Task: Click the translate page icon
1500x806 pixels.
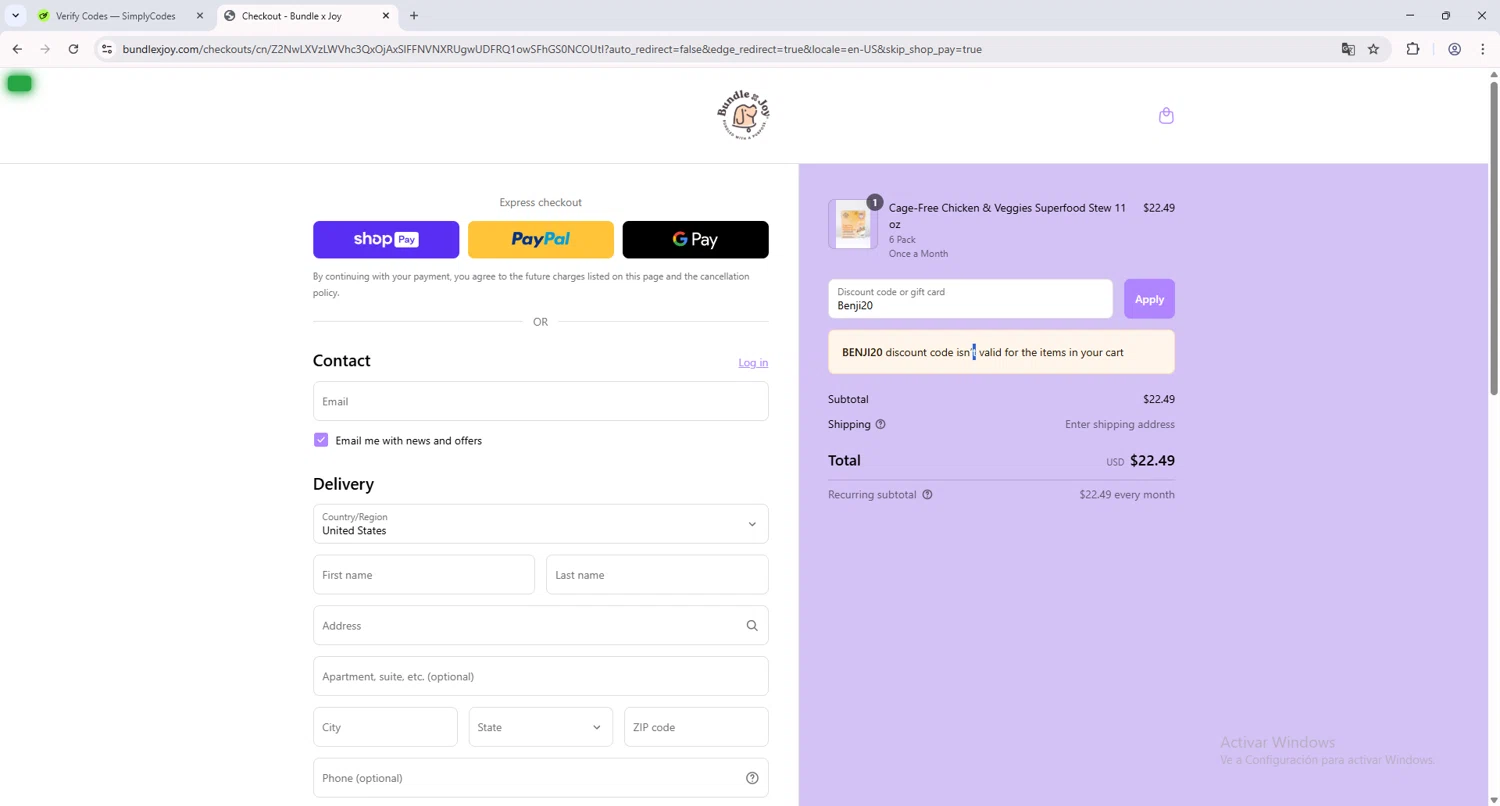Action: coord(1348,49)
